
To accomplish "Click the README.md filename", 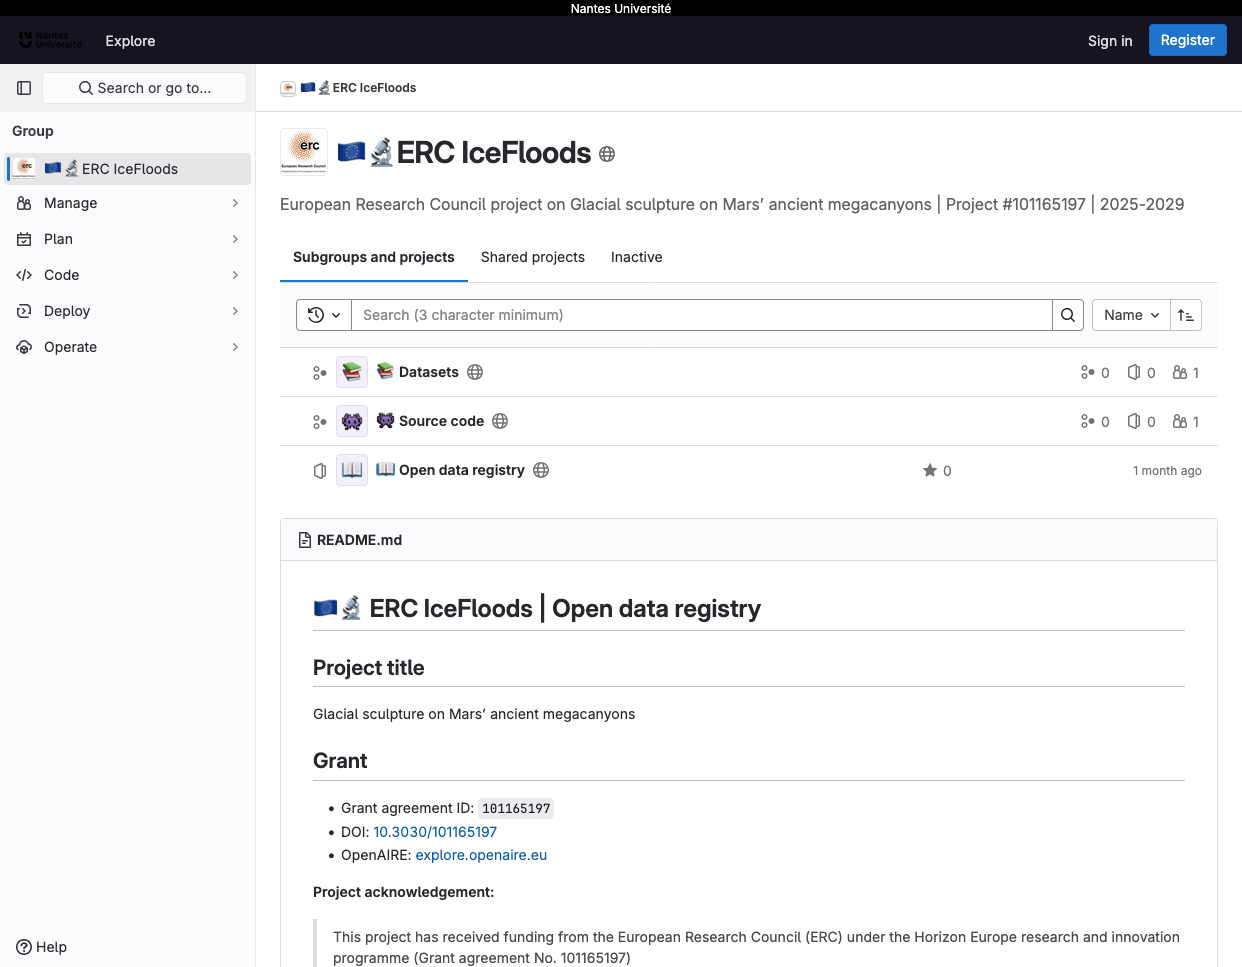I will click(x=359, y=540).
